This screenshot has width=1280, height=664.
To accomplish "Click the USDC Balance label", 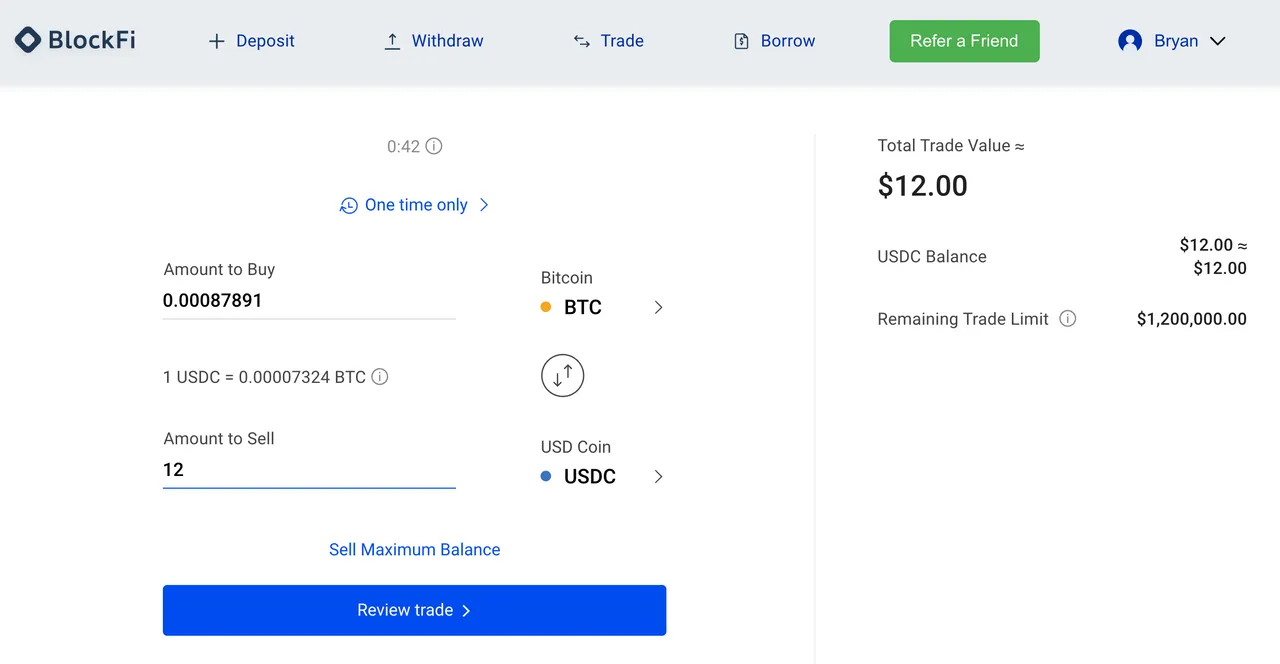I will coord(932,256).
